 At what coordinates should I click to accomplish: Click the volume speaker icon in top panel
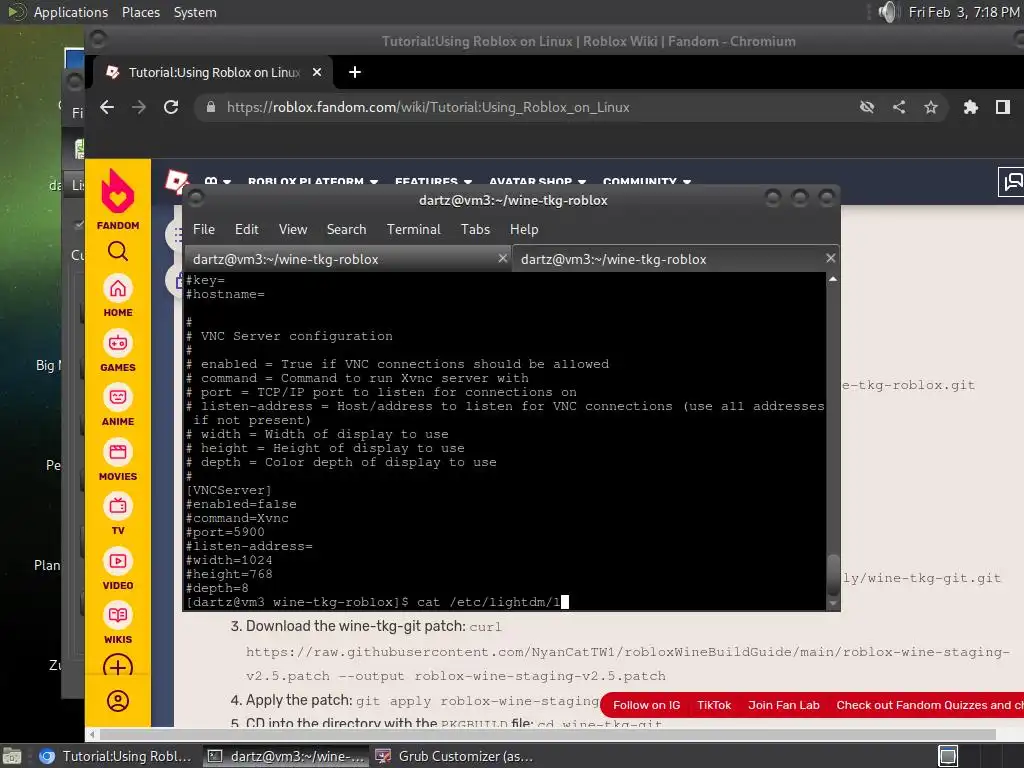888,12
